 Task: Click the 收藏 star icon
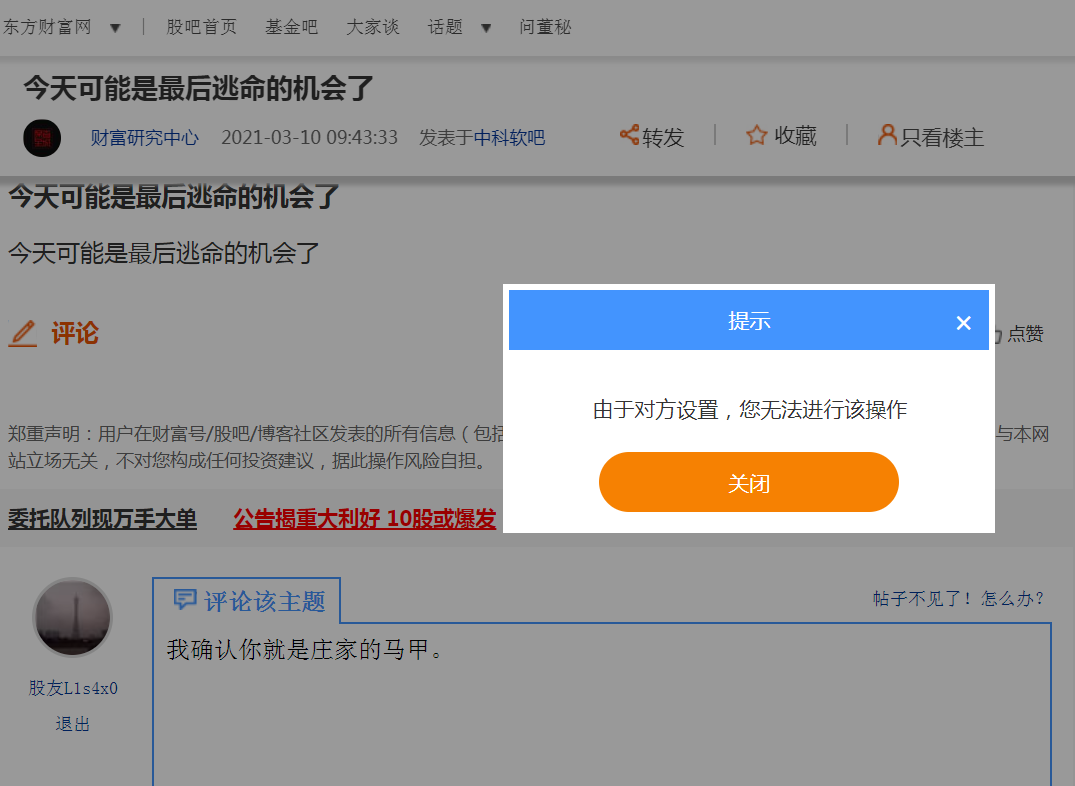(756, 135)
